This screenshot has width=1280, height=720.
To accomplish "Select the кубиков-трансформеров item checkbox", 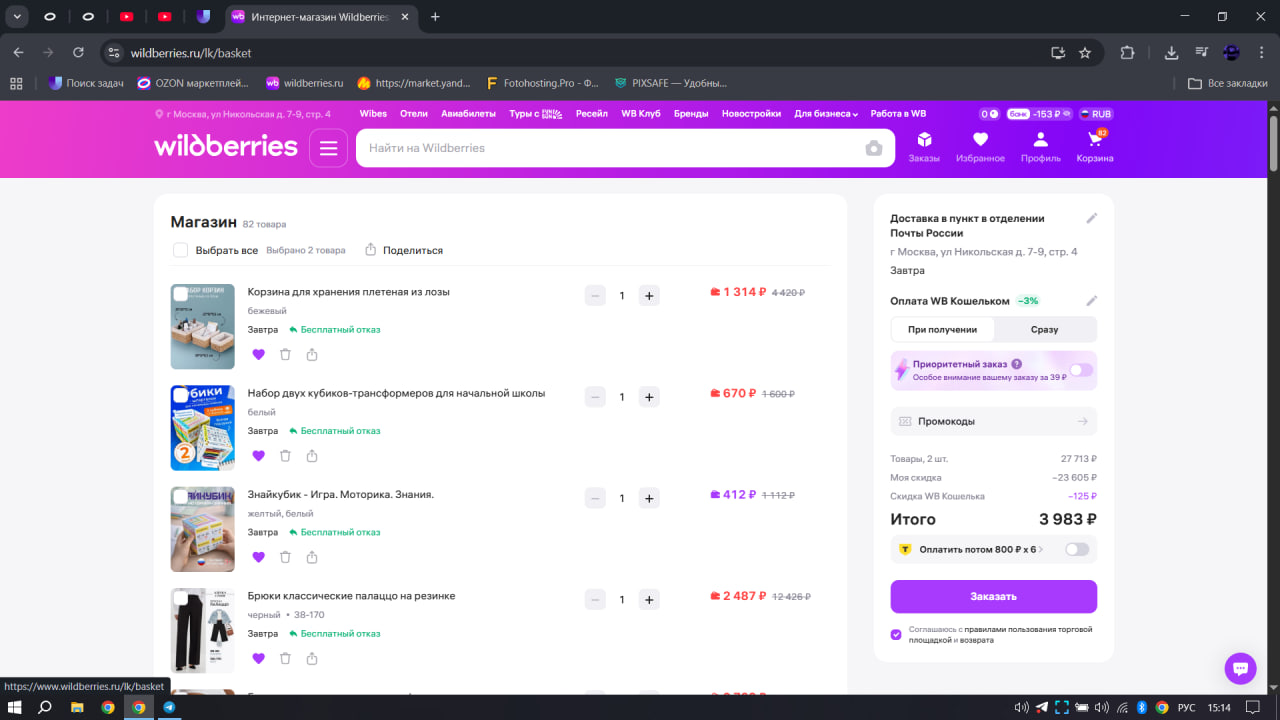I will tap(181, 396).
